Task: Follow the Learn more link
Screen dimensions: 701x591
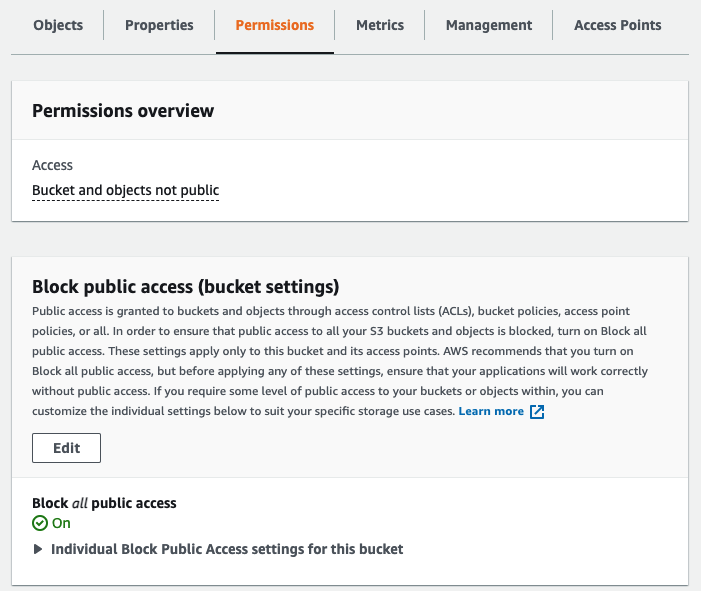Action: (491, 411)
